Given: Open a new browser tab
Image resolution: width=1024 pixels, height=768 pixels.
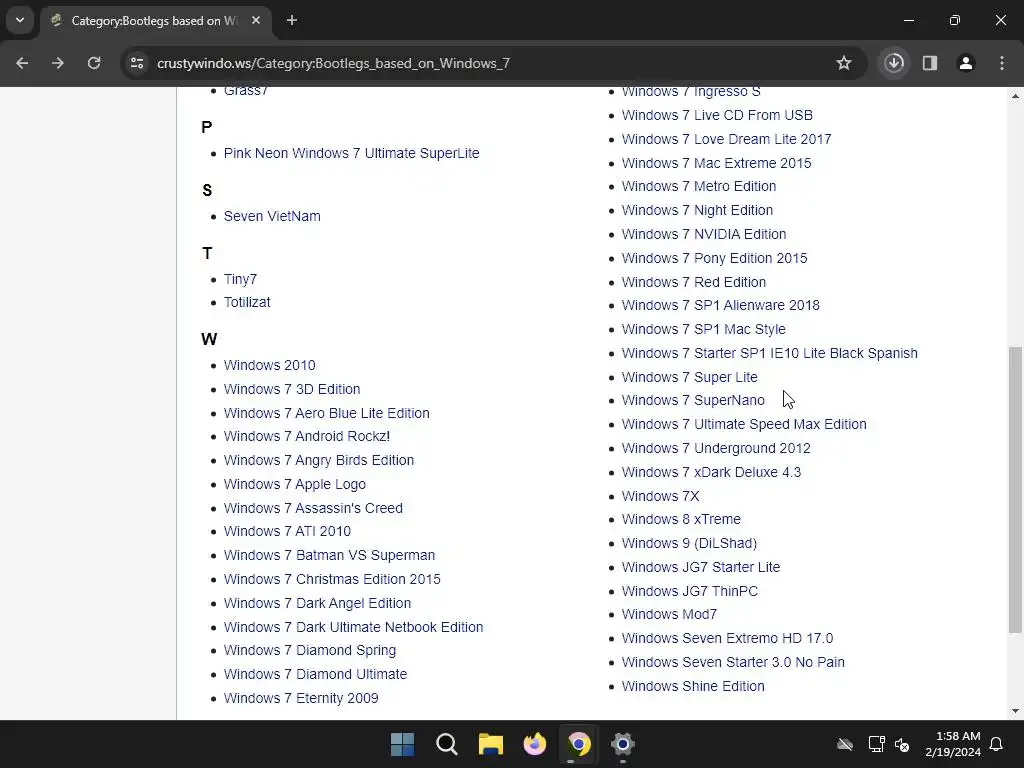Looking at the screenshot, I should [x=292, y=21].
